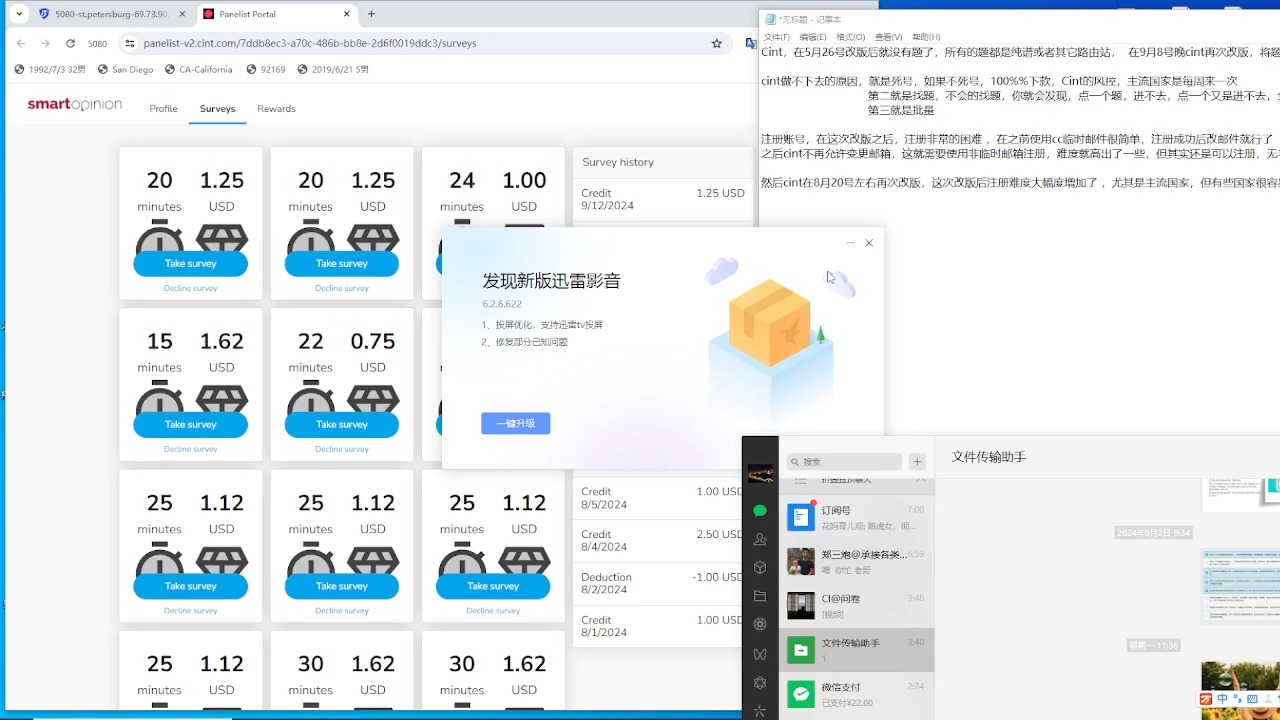Image resolution: width=1280 pixels, height=720 pixels.
Task: Select the Surveys tab
Action: (217, 109)
